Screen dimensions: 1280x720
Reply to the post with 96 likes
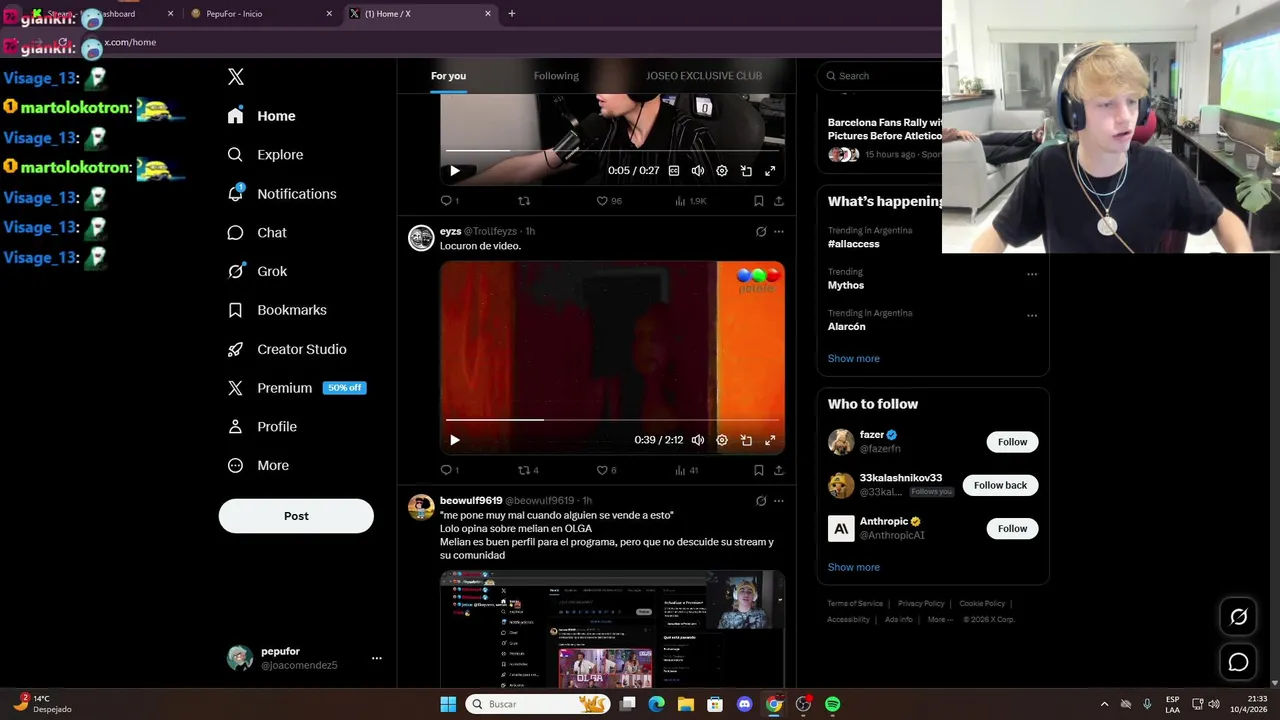tap(449, 201)
